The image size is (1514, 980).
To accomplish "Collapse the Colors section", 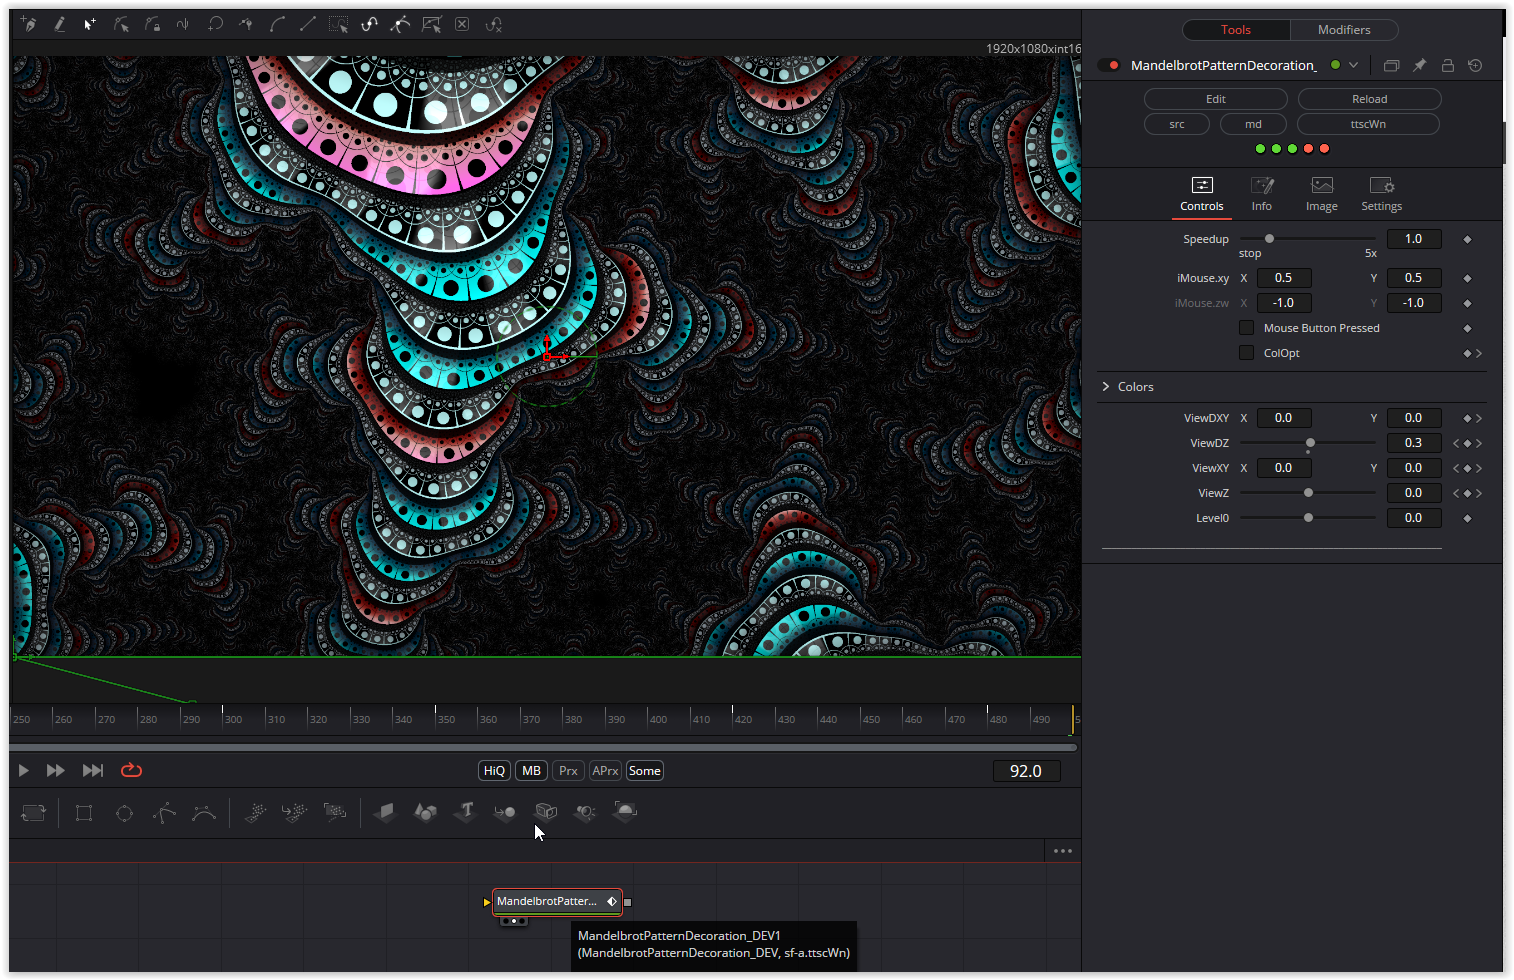I will coord(1104,386).
